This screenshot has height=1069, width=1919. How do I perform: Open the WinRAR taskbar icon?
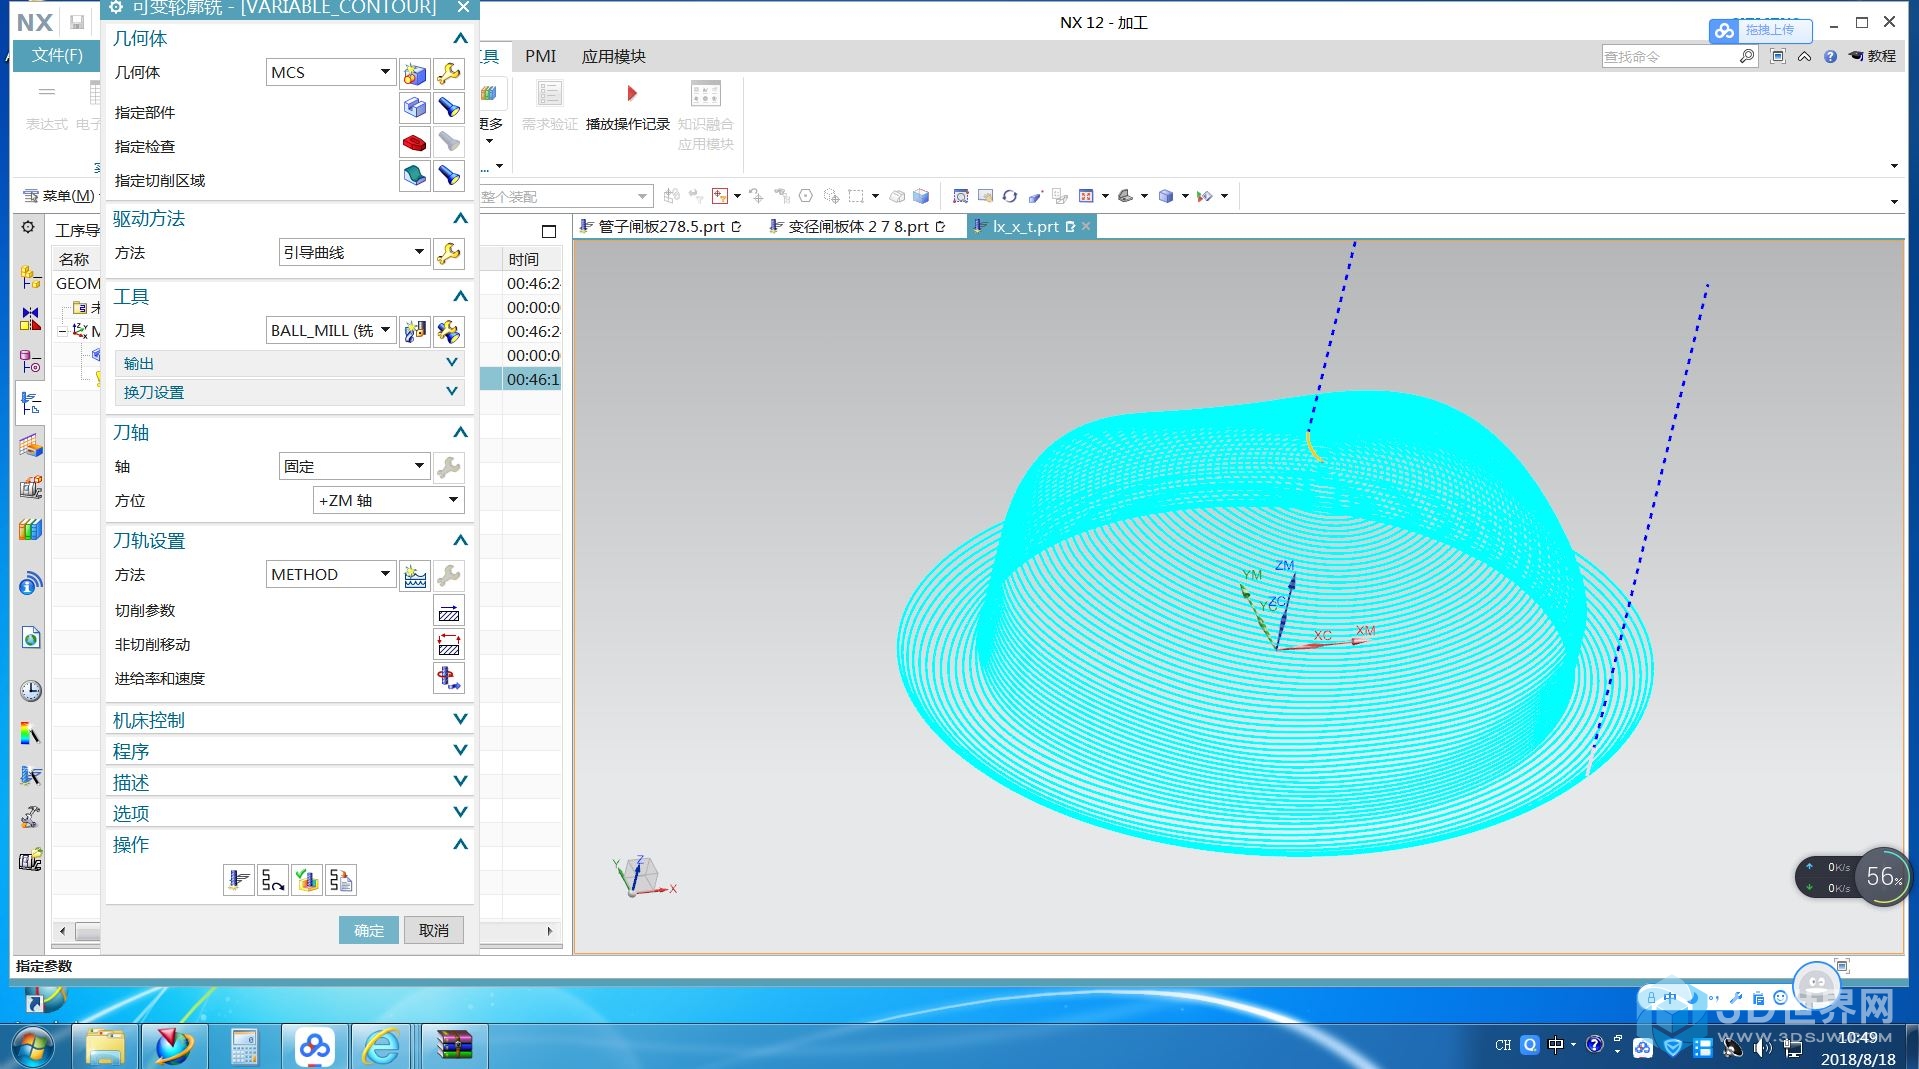coord(454,1046)
